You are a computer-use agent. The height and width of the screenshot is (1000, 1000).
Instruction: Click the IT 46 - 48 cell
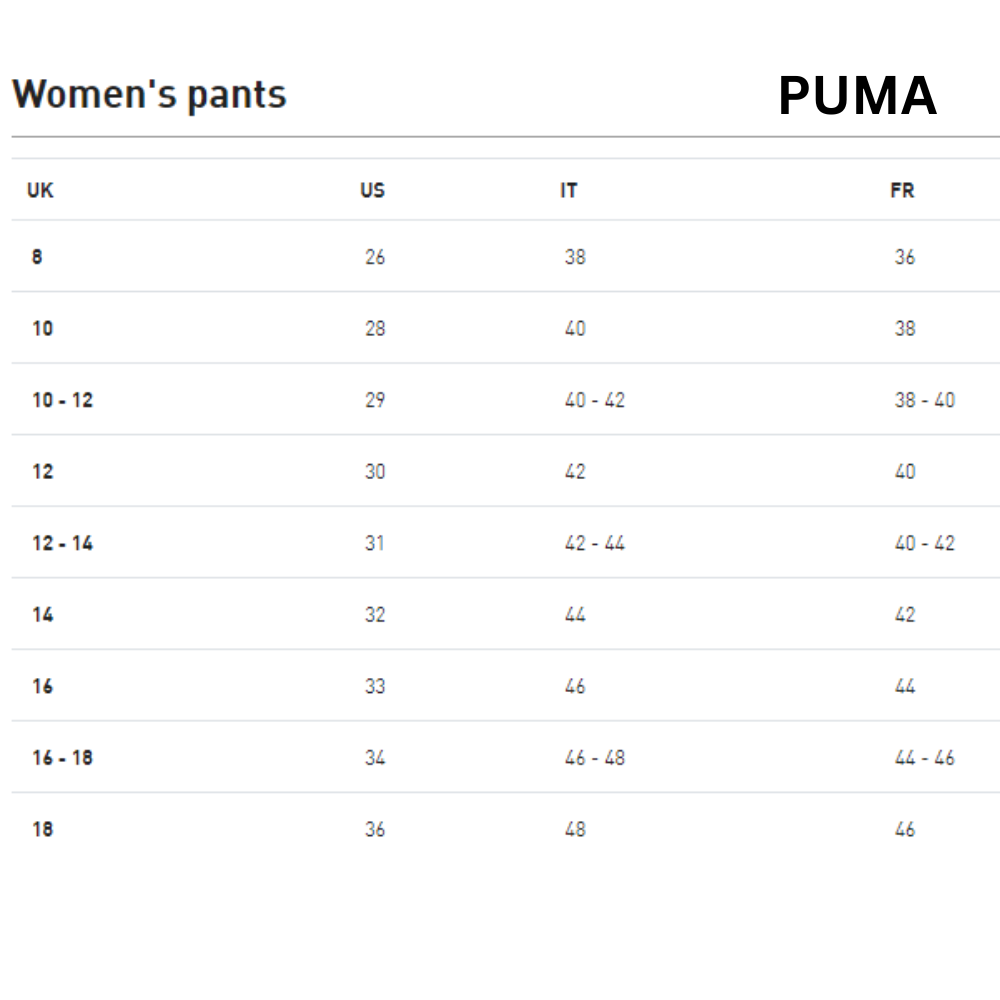click(x=594, y=758)
